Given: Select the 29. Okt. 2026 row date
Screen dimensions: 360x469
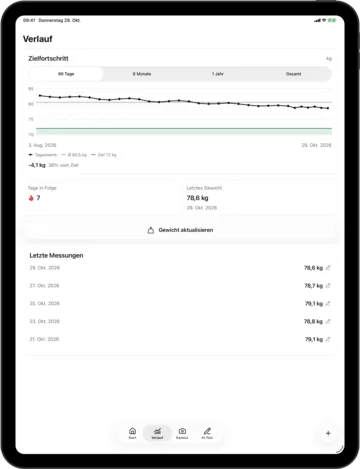Looking at the screenshot, I should click(x=45, y=268).
